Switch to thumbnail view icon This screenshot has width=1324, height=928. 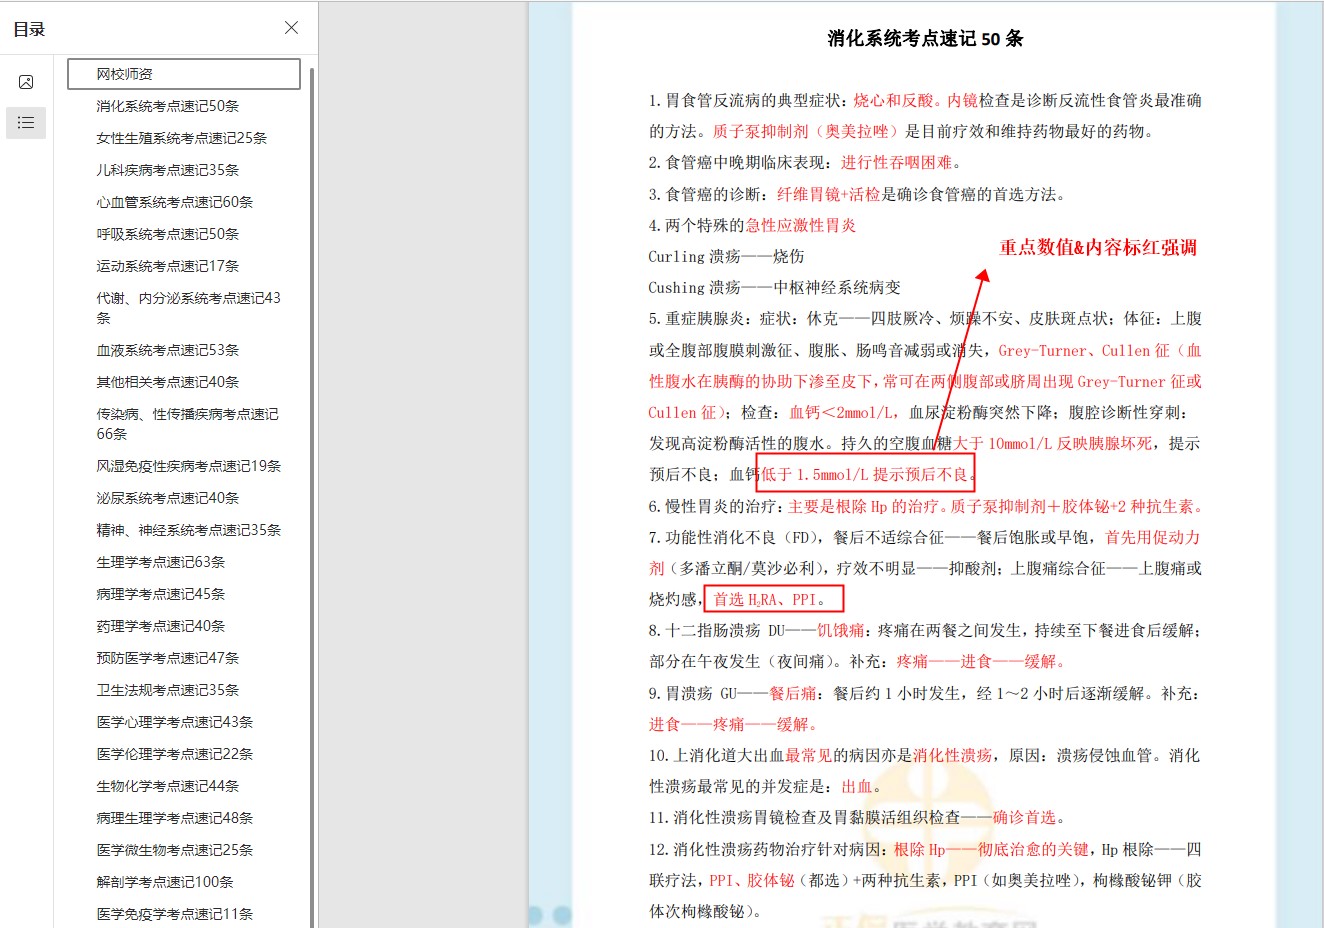click(x=26, y=82)
